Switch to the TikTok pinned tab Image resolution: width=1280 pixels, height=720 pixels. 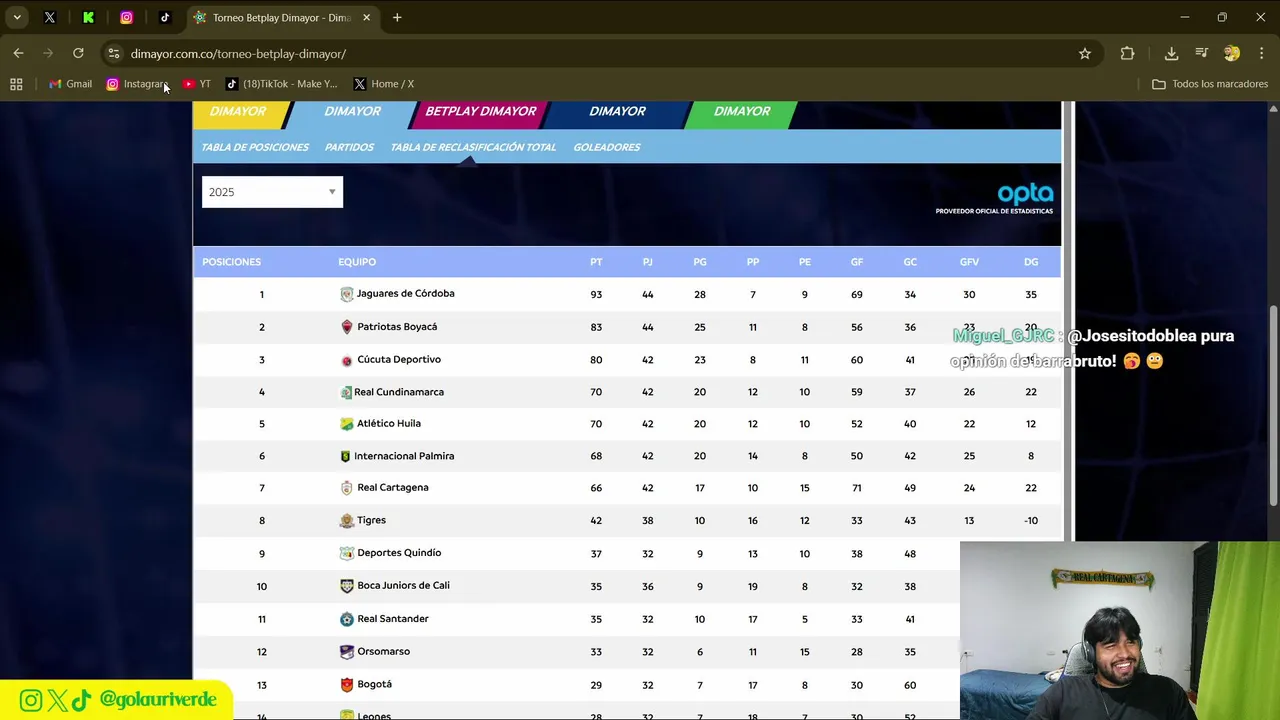coord(165,17)
